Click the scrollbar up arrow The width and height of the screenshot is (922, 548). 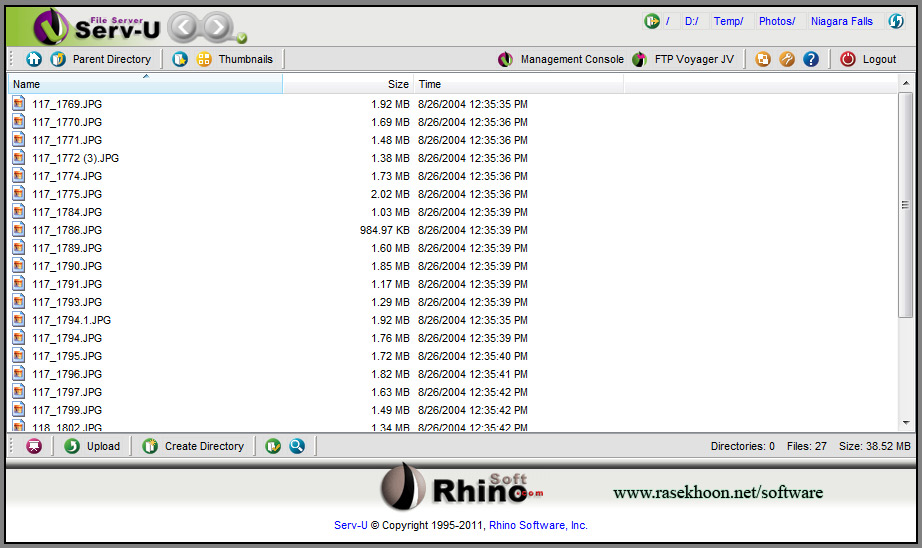coord(906,83)
